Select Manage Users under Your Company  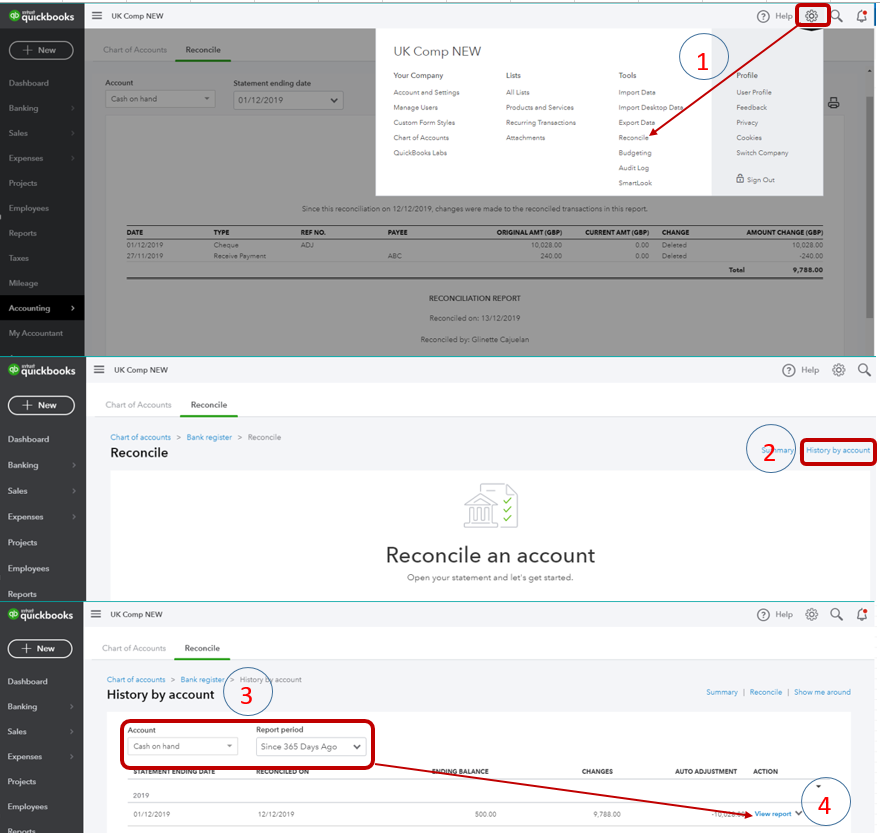pyautogui.click(x=415, y=107)
